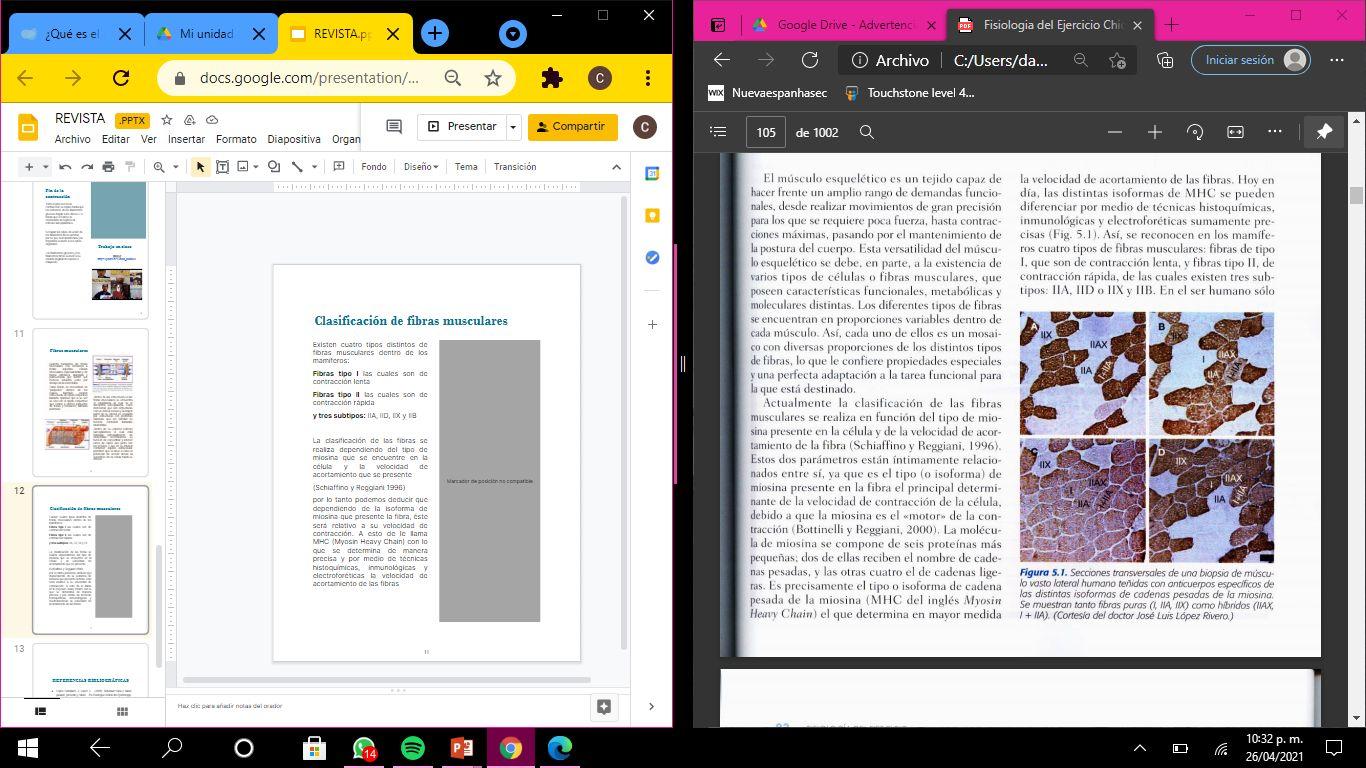1366x768 pixels.
Task: Open the Editar menu
Action: [x=116, y=139]
